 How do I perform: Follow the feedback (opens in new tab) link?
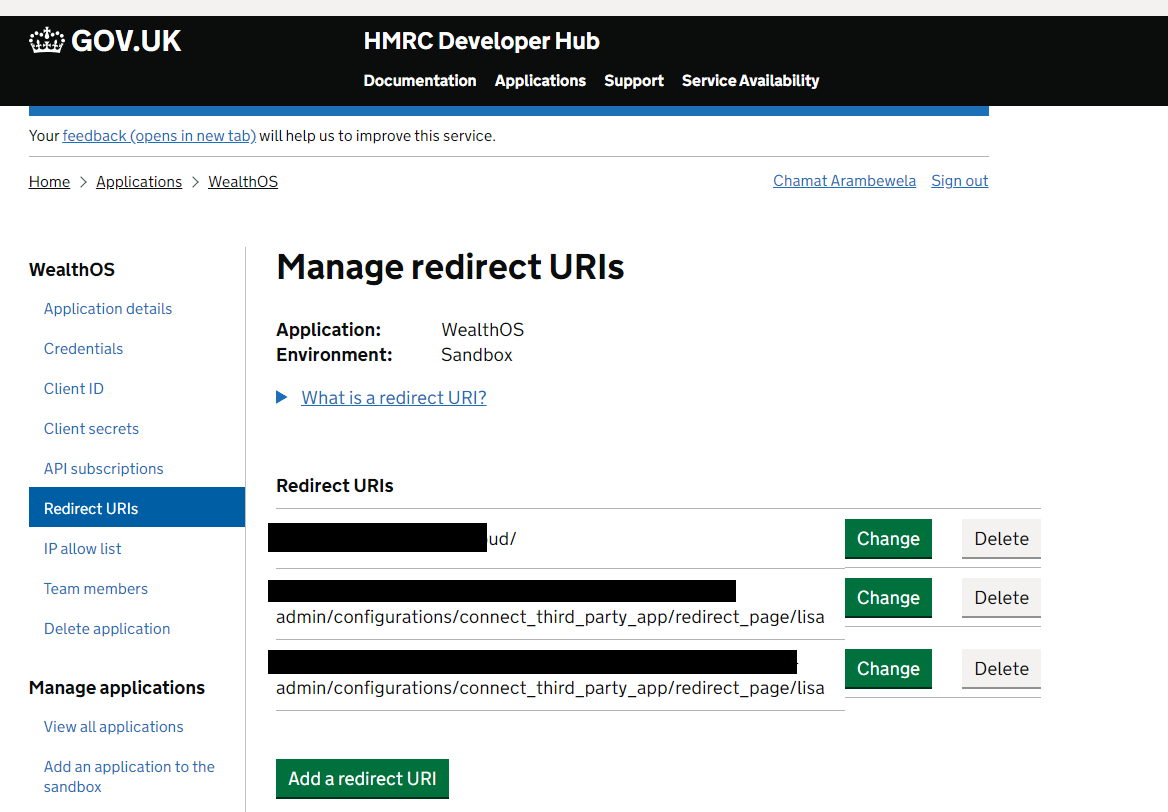(159, 136)
